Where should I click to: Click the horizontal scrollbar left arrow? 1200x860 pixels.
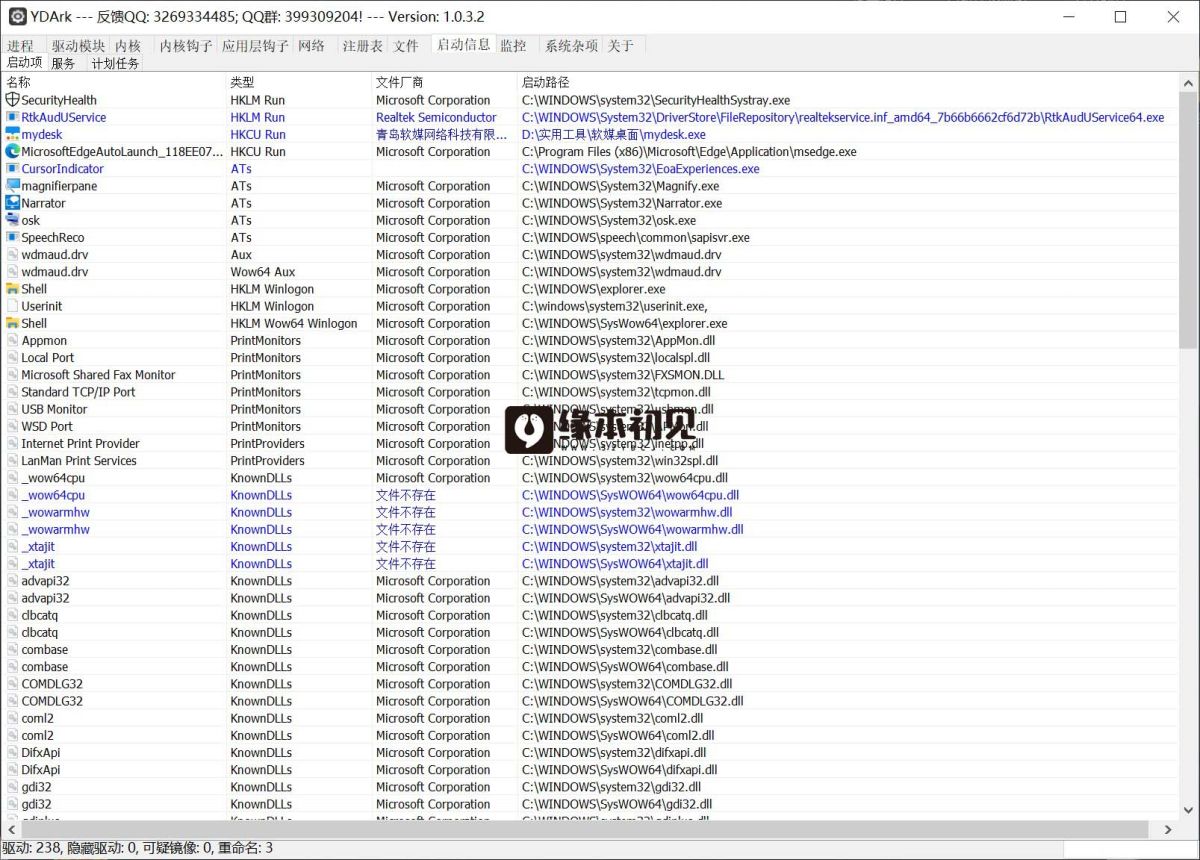[10, 830]
